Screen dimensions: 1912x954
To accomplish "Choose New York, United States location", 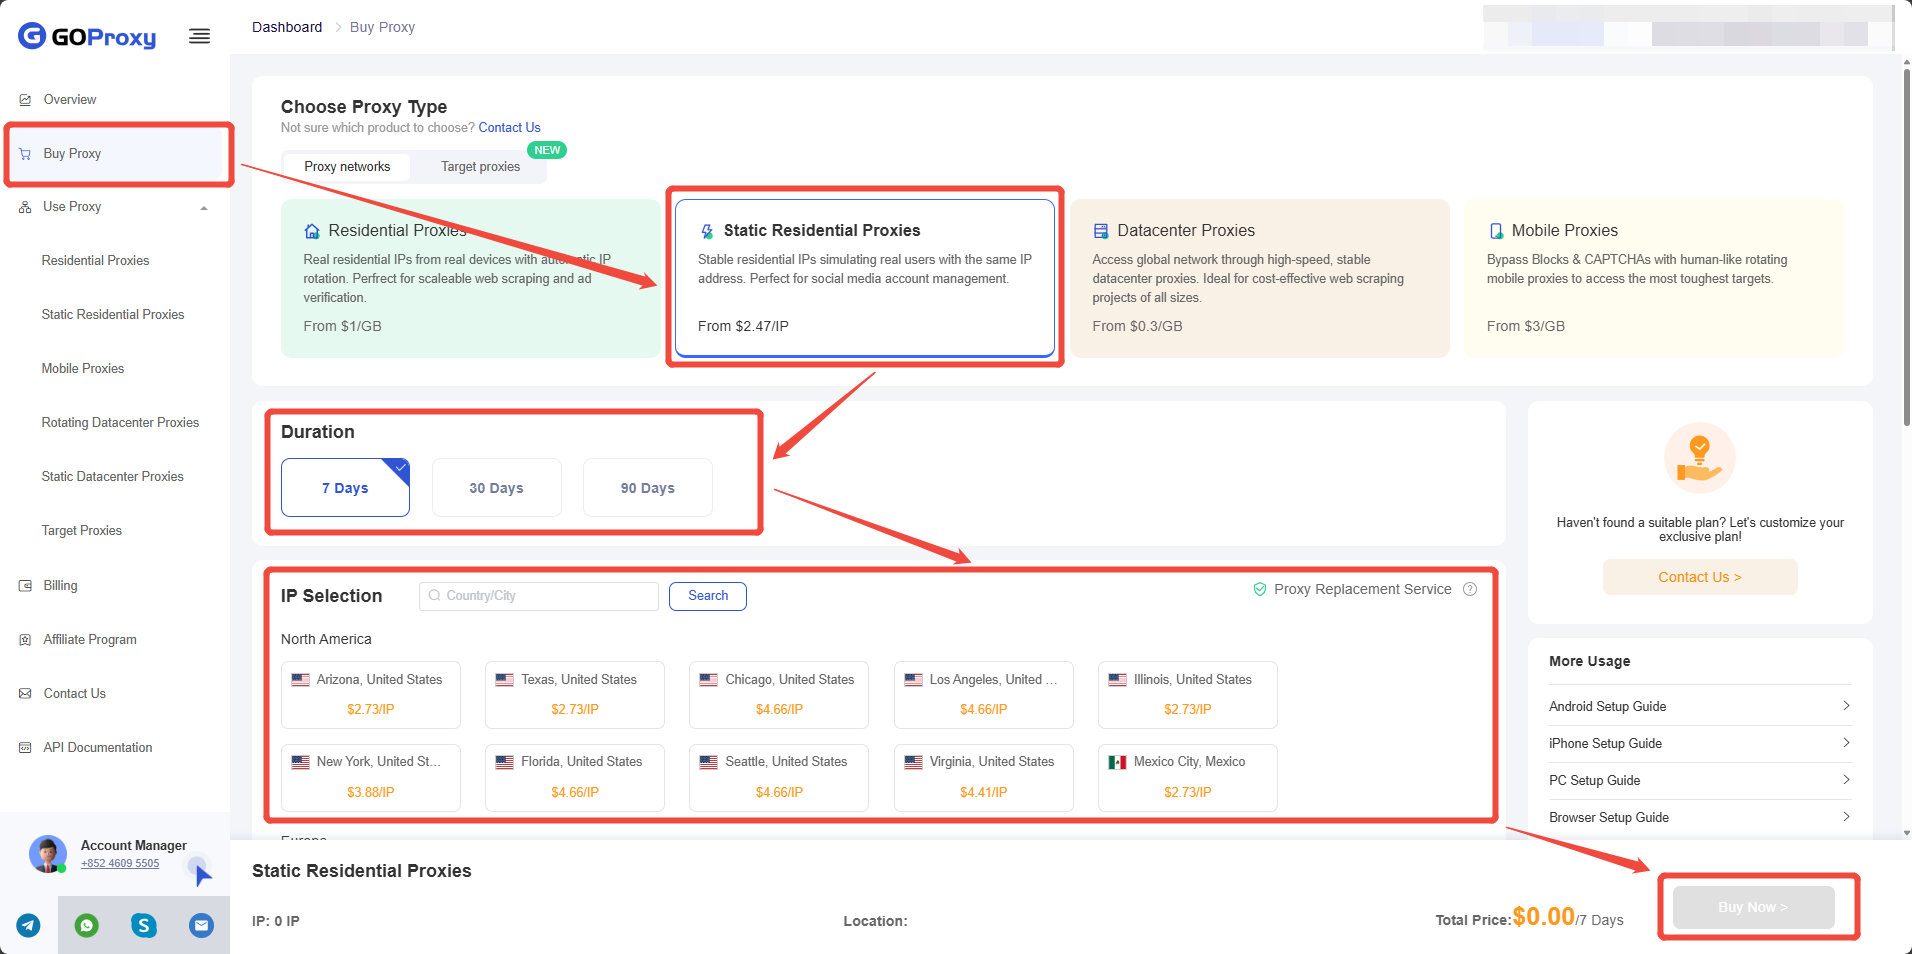I will coord(370,777).
